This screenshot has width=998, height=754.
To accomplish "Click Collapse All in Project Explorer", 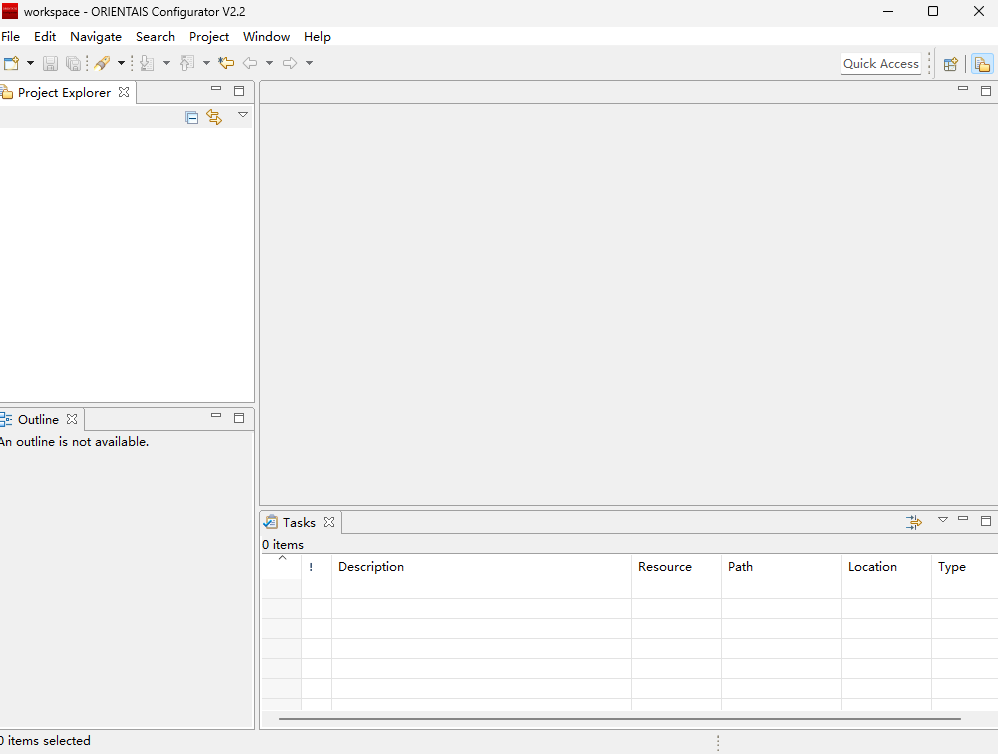I will [x=192, y=117].
